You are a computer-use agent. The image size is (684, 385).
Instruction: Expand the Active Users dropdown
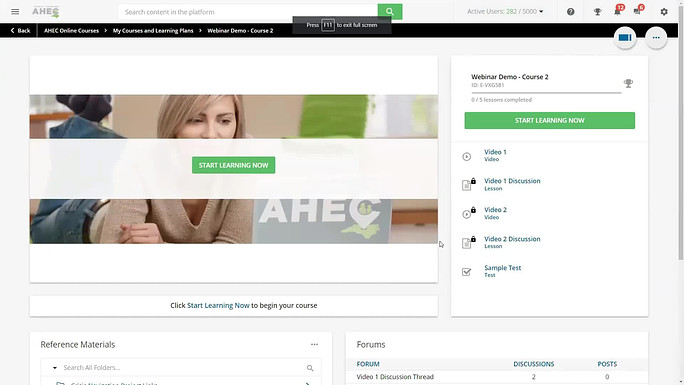click(541, 12)
